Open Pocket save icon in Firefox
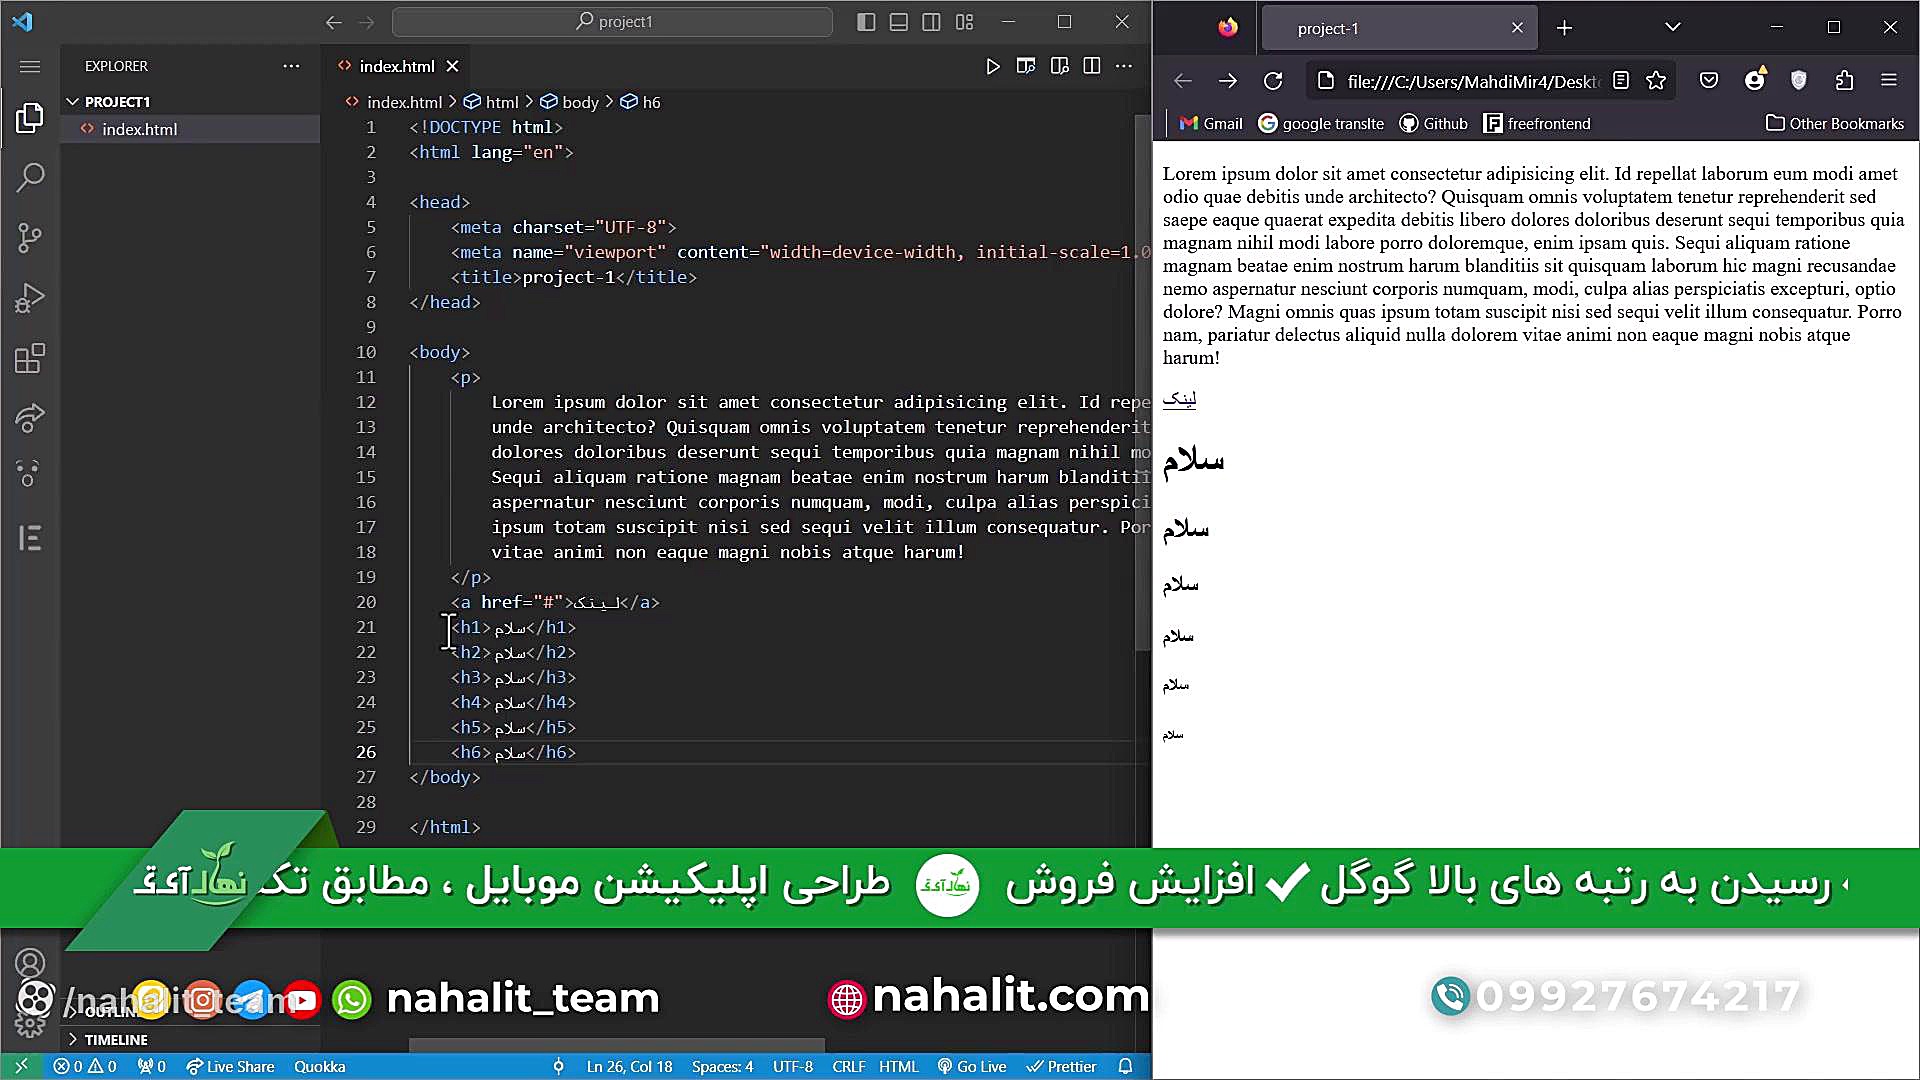The width and height of the screenshot is (1920, 1080). tap(1709, 81)
